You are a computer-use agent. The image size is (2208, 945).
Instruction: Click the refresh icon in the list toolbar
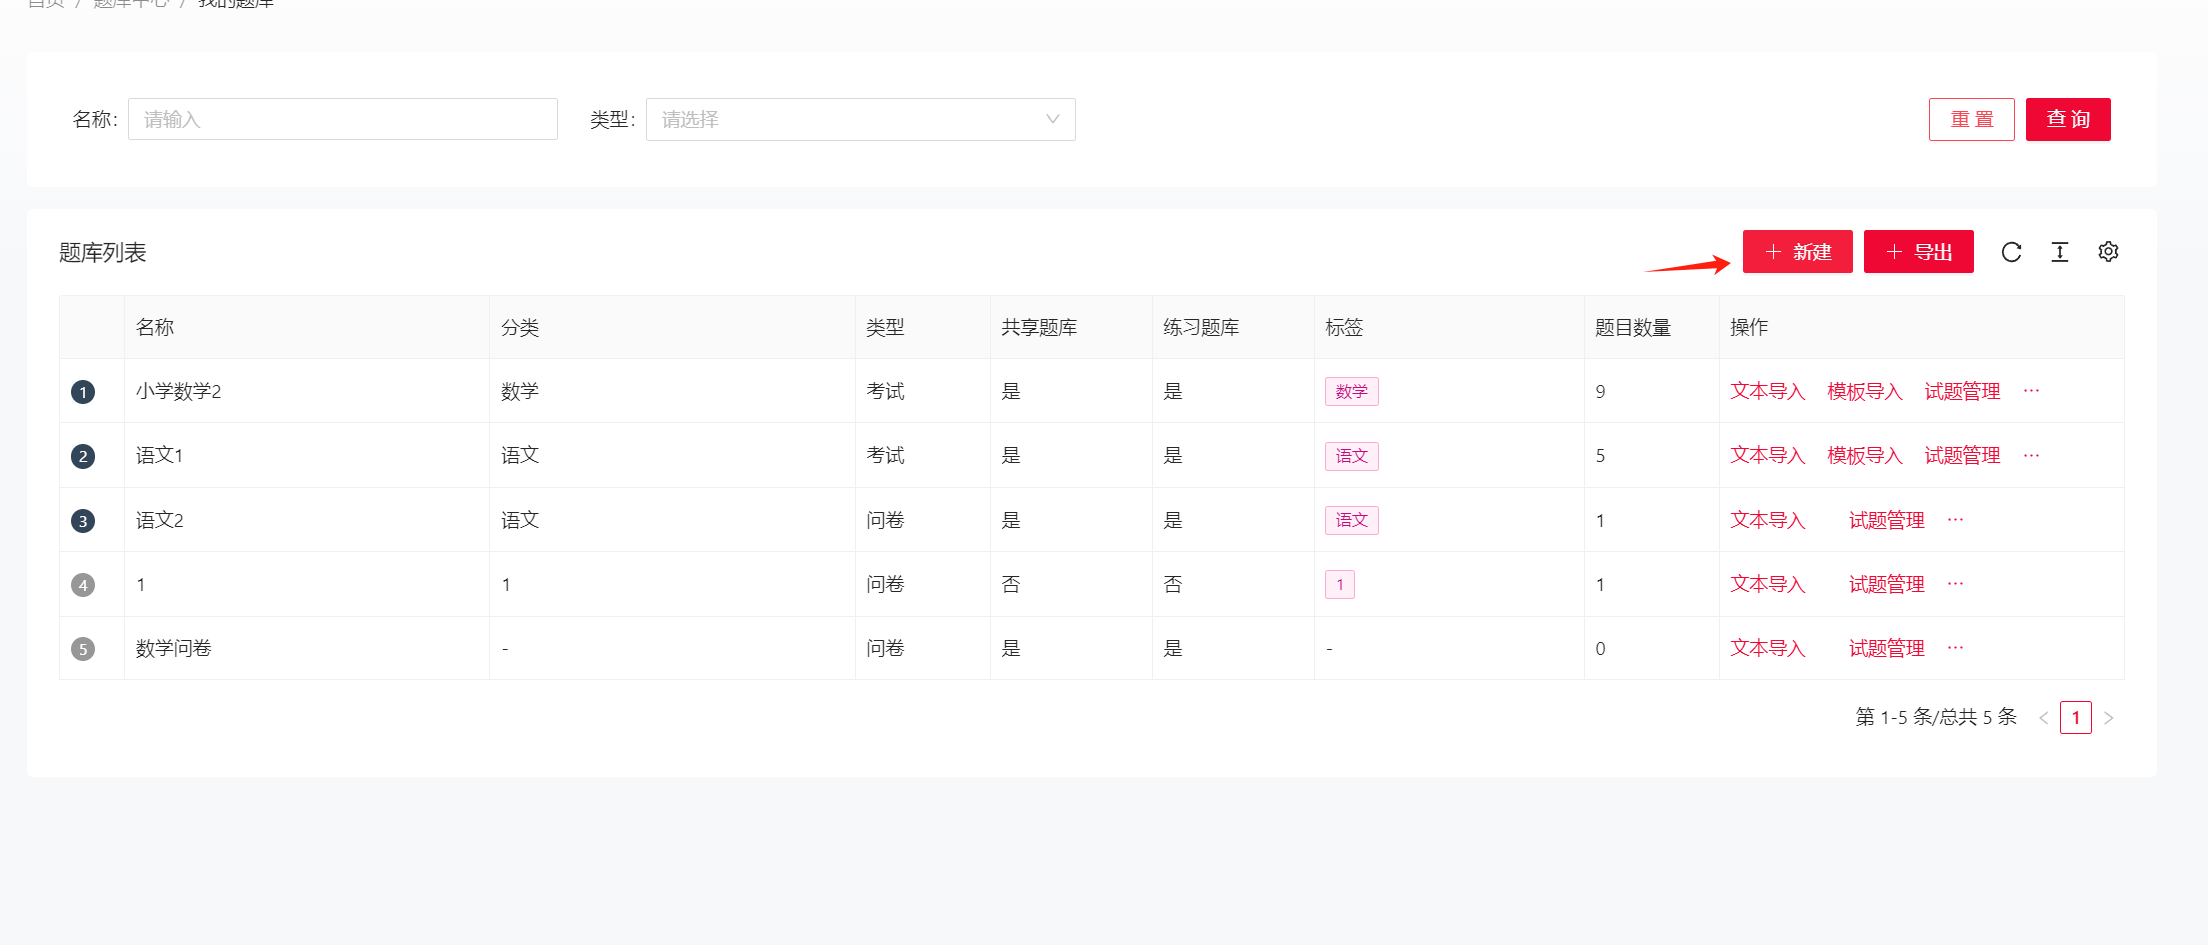point(2011,252)
